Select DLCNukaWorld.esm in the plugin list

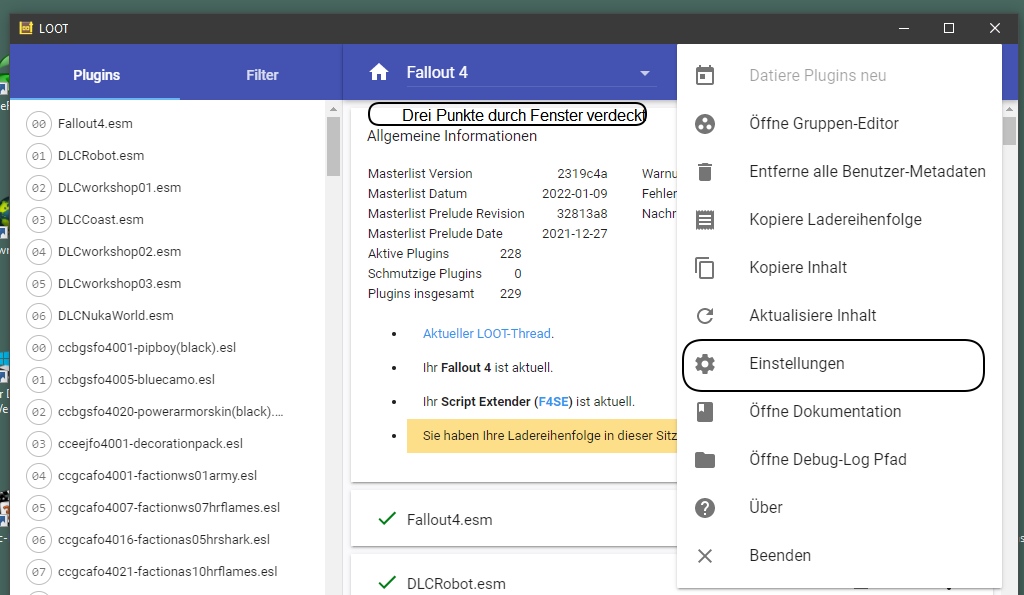pos(115,316)
